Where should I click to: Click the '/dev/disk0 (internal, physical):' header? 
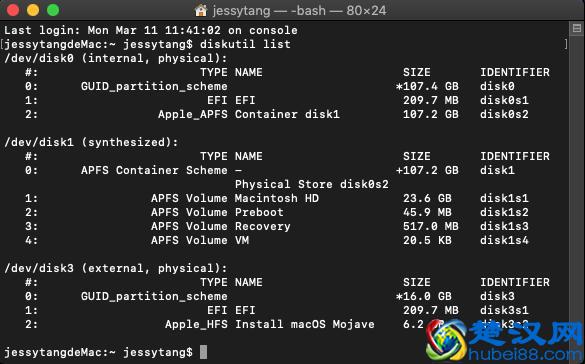116,59
